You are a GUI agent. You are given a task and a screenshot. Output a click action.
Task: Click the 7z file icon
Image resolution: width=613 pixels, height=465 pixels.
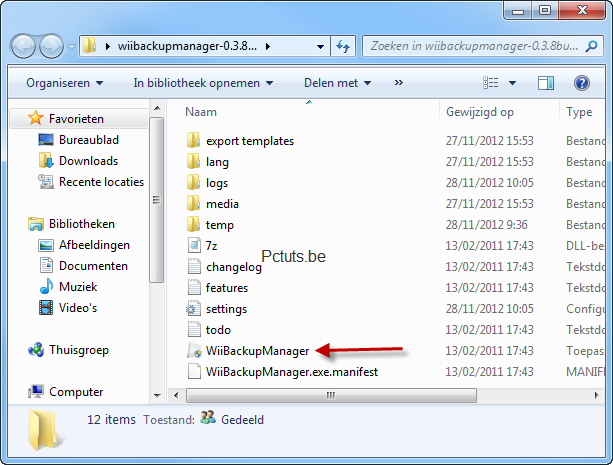(194, 245)
